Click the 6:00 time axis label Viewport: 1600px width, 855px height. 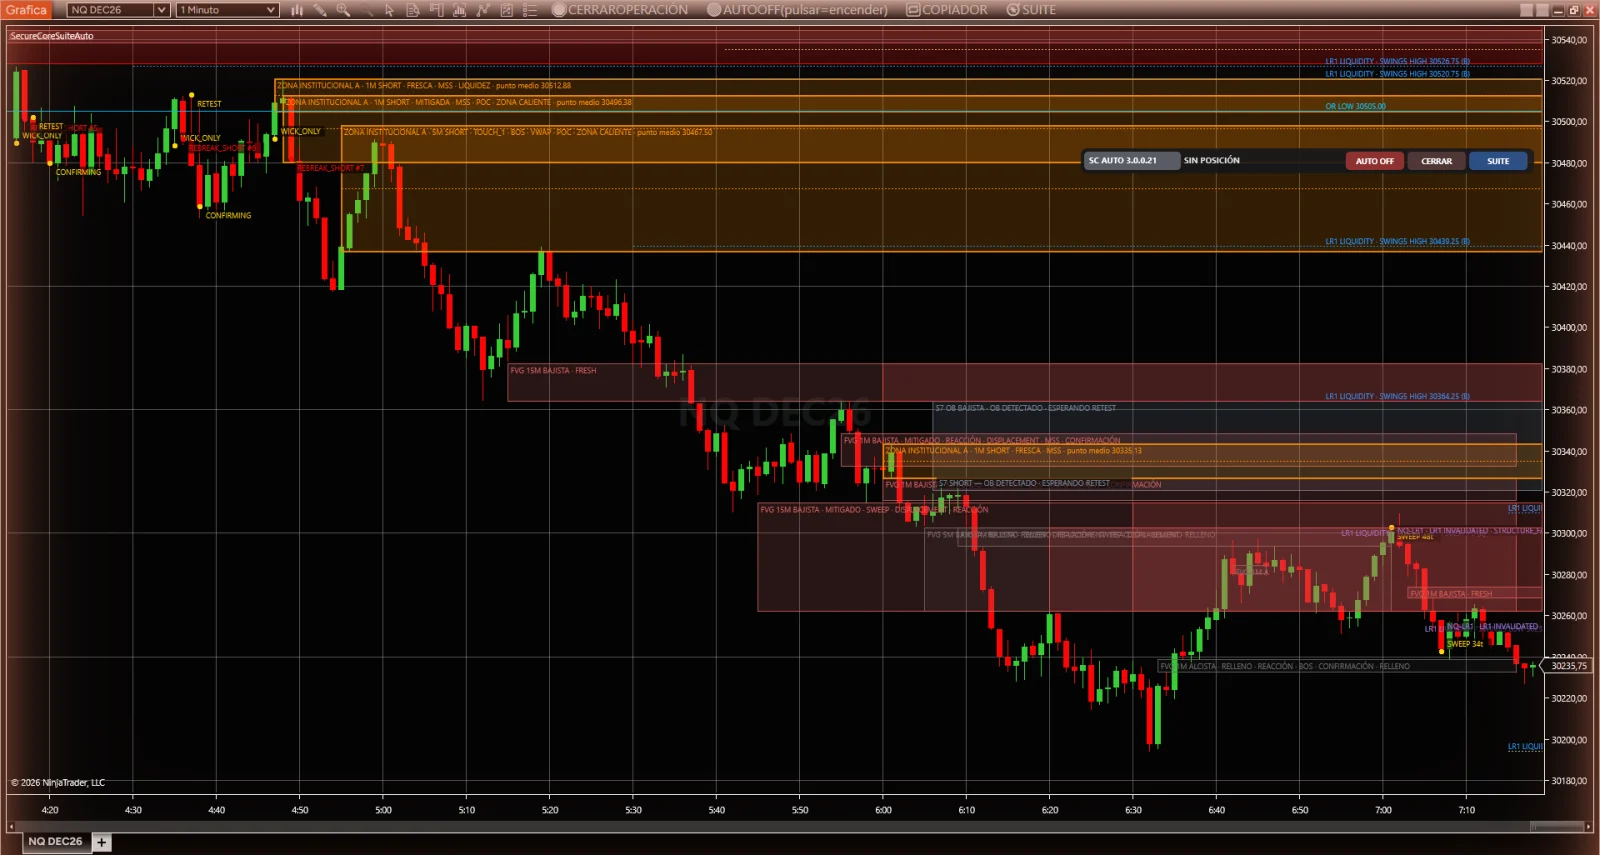click(883, 810)
